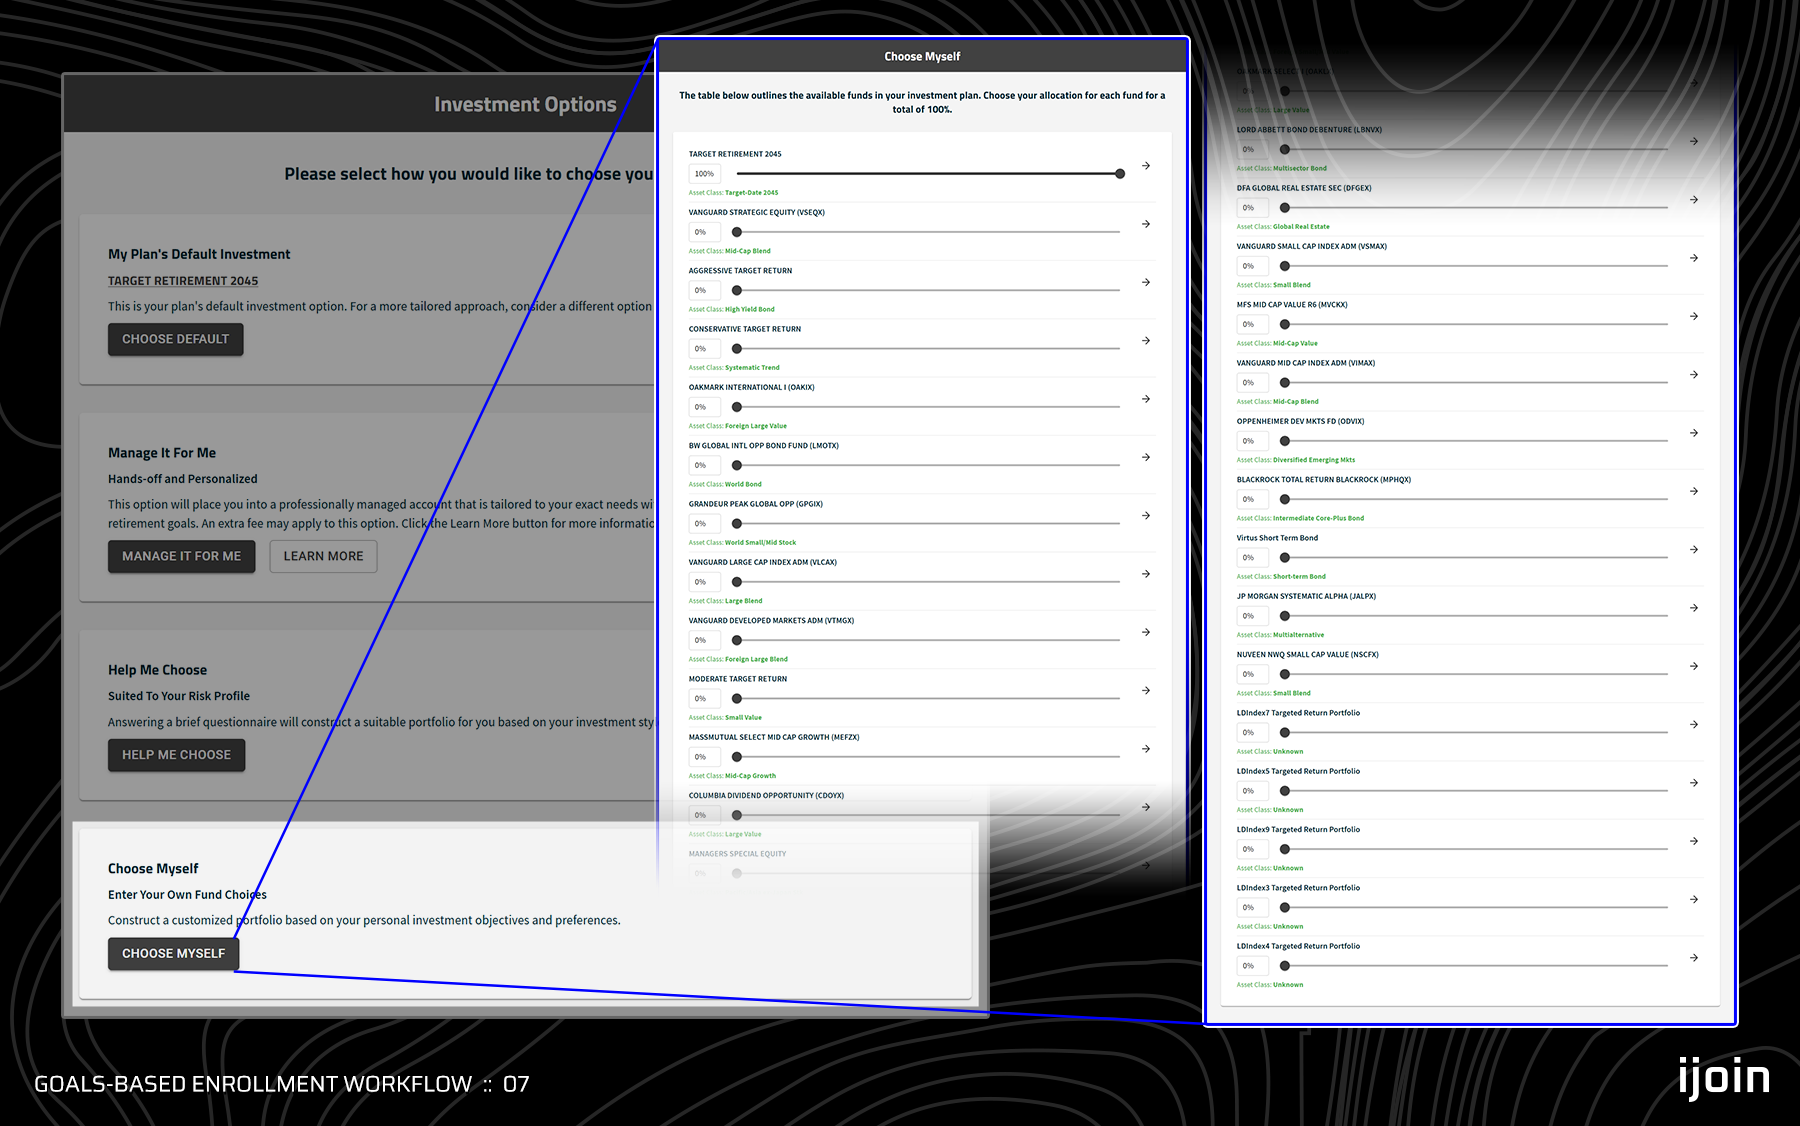
Task: Open details arrow for MFS Mid Cap Value R6
Action: click(x=1694, y=316)
